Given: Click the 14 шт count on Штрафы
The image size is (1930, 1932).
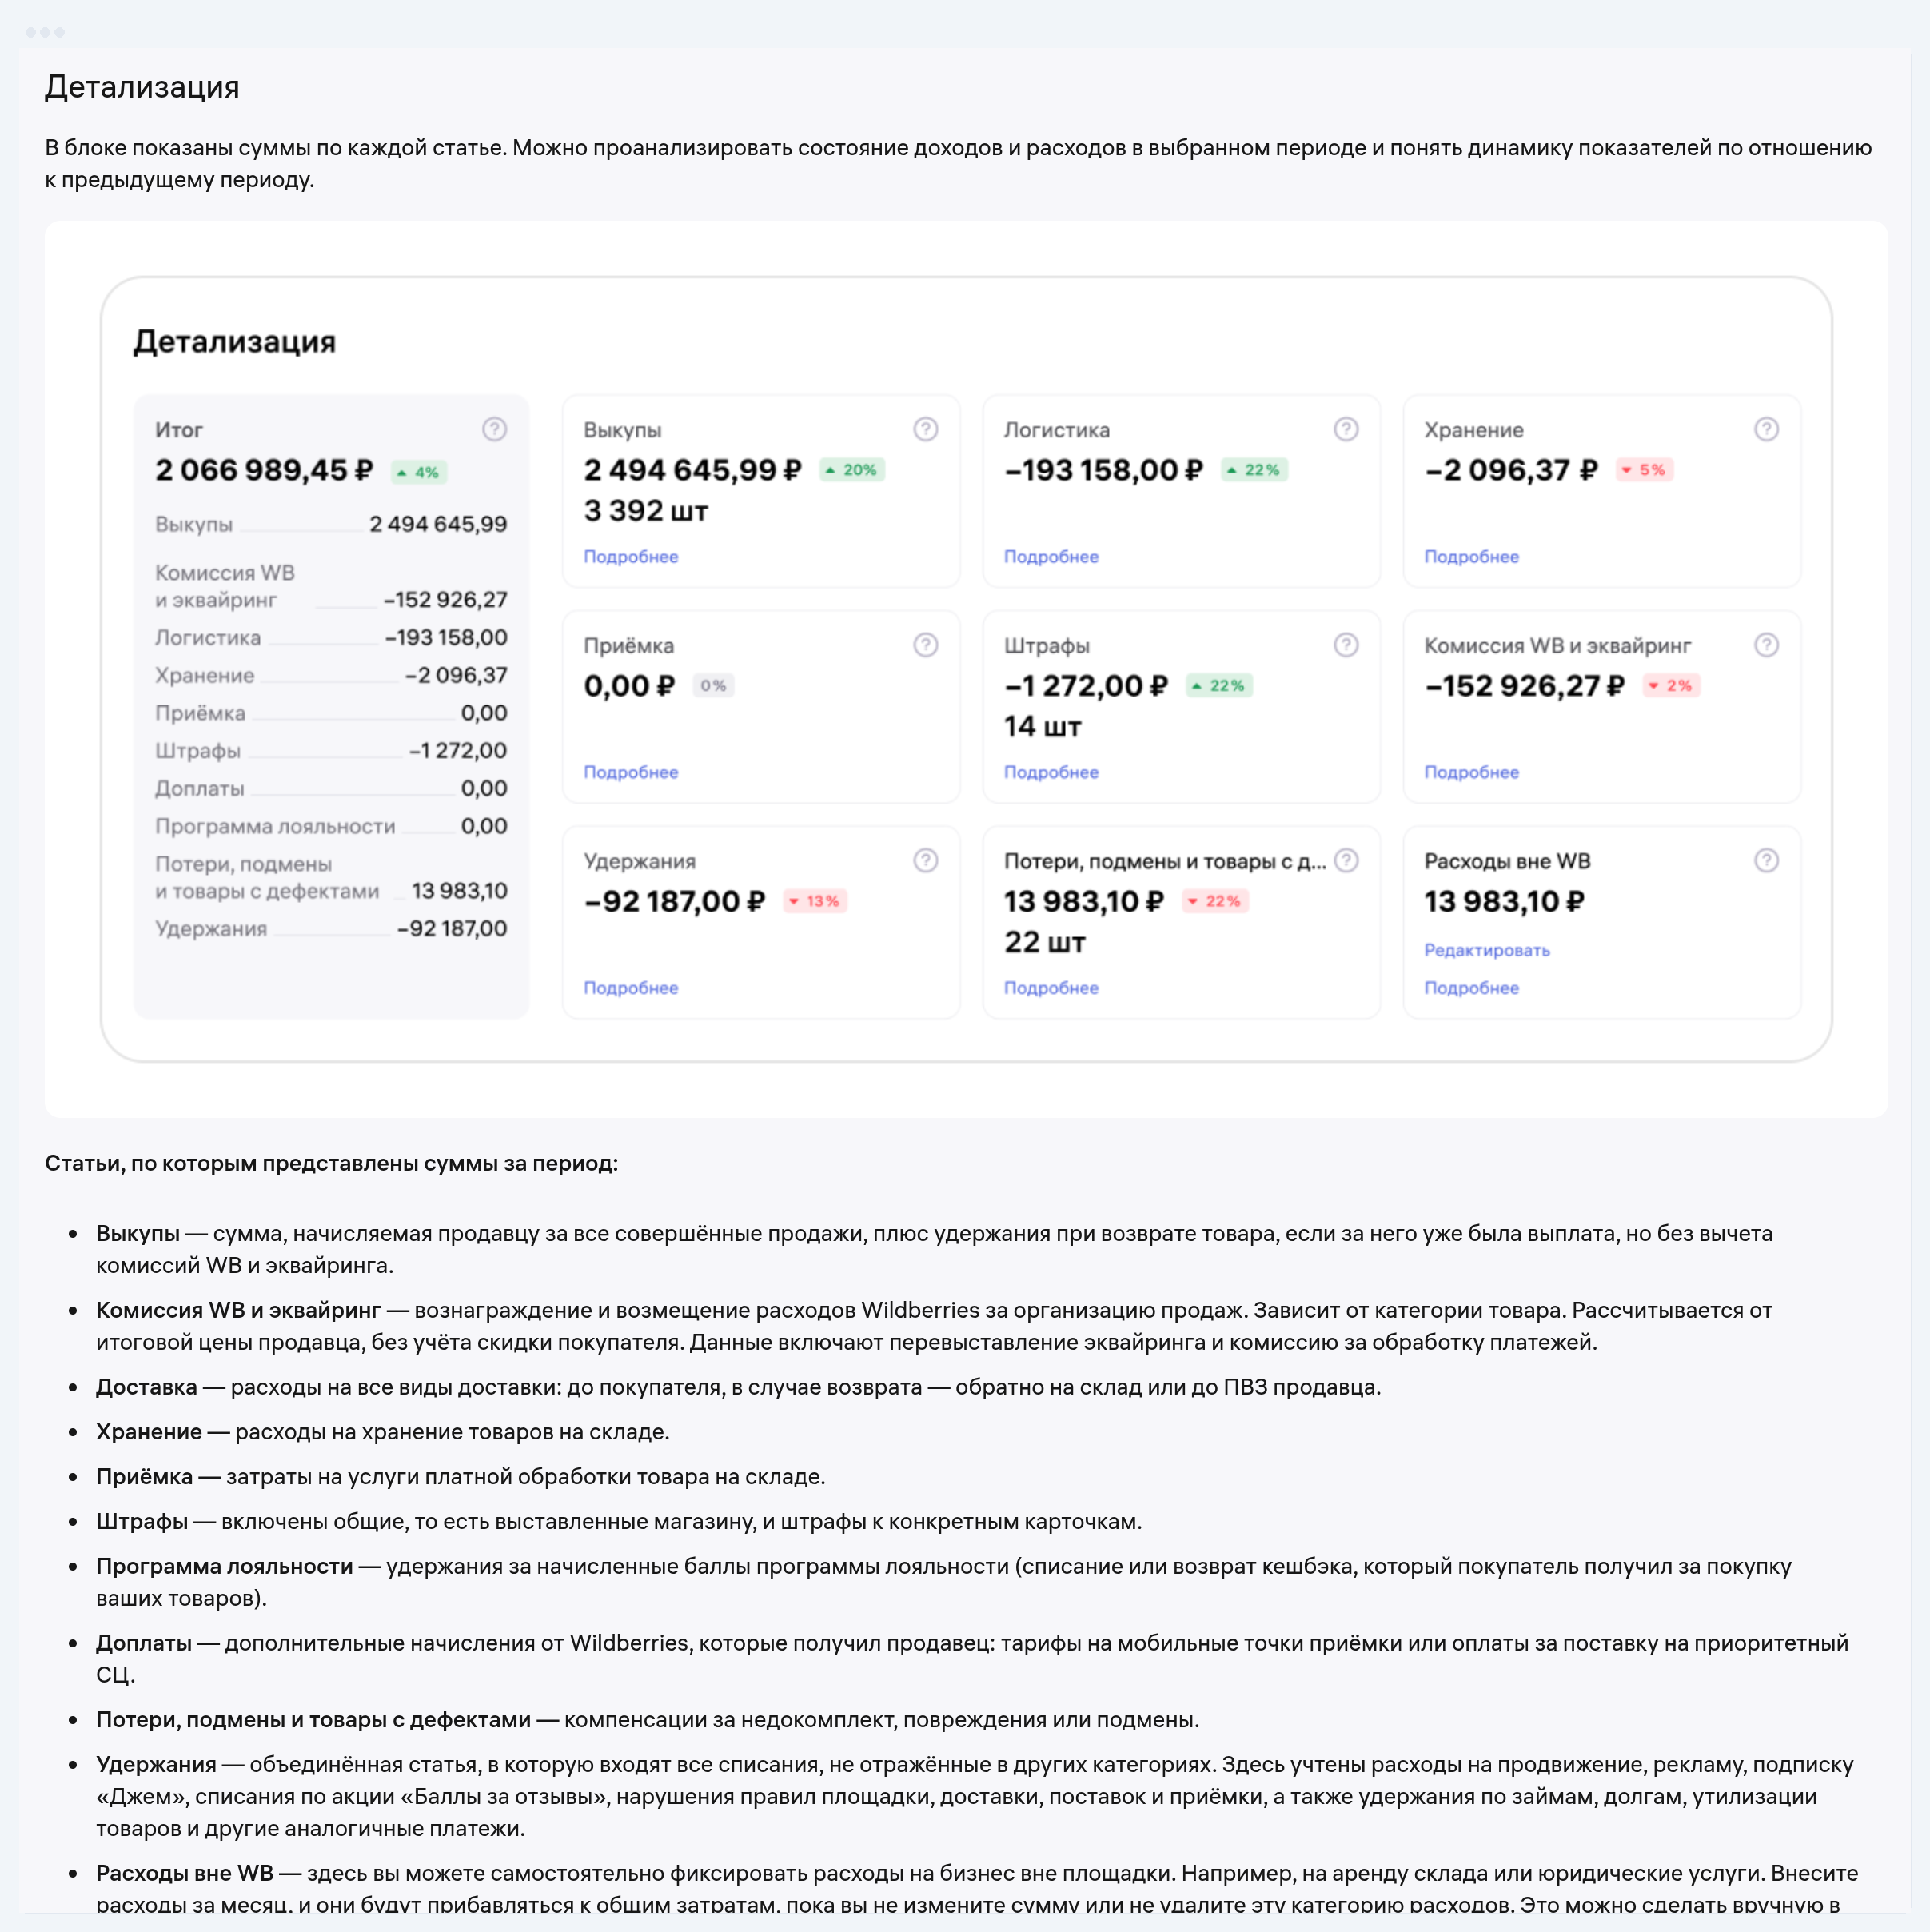Looking at the screenshot, I should click(1043, 726).
